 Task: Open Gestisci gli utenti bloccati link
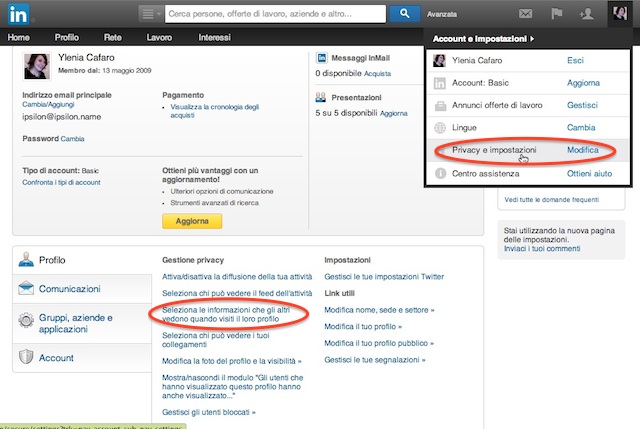[x=208, y=411]
